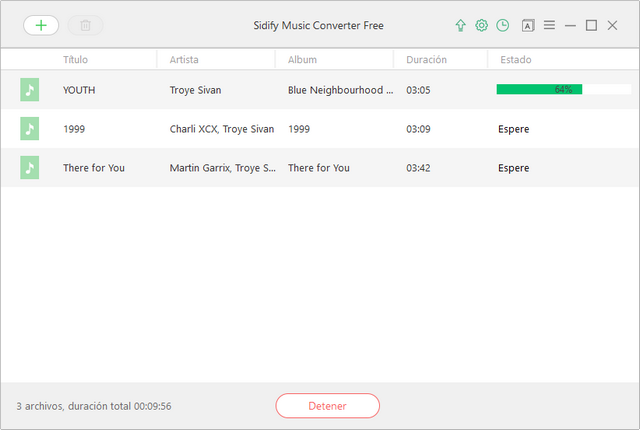
Task: Sort by the Título column header
Action: pyautogui.click(x=76, y=60)
